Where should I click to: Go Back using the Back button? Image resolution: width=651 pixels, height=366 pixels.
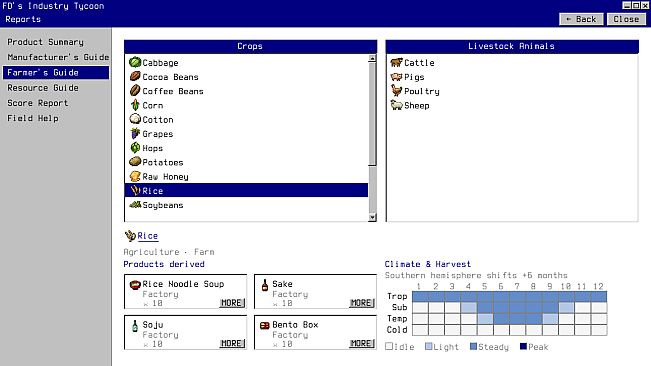pos(581,19)
